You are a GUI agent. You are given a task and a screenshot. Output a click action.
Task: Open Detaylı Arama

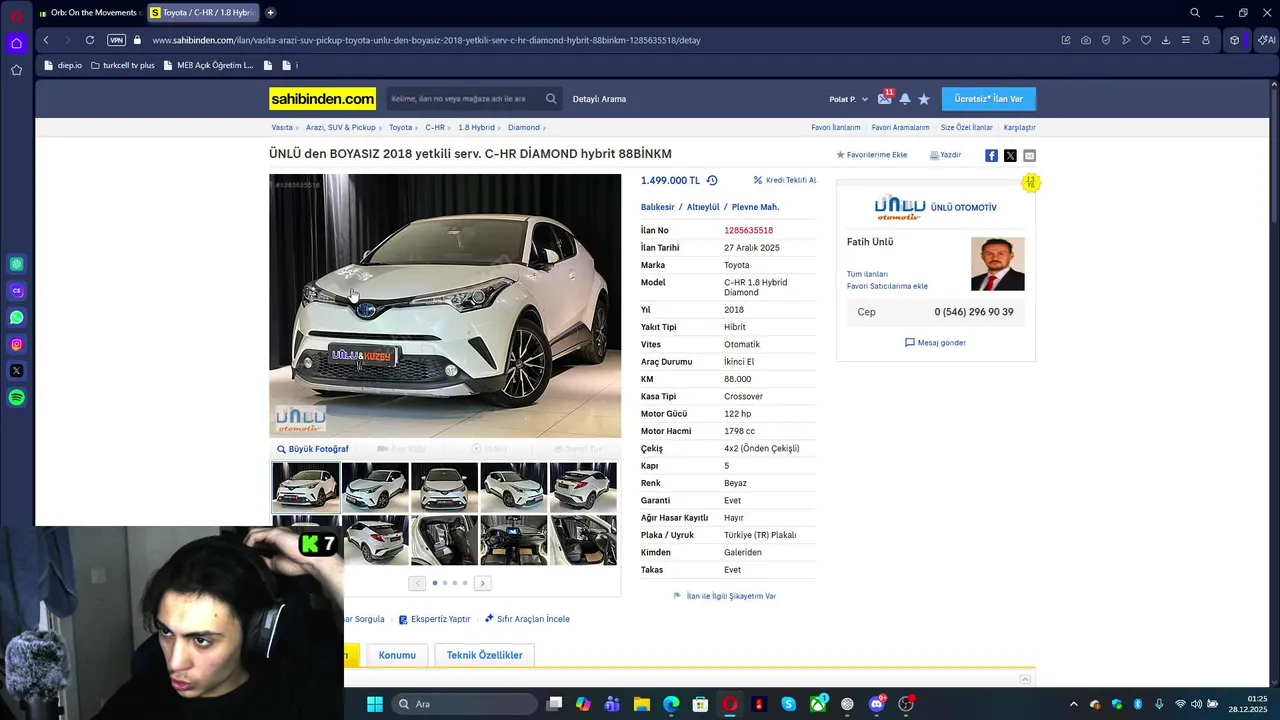pyautogui.click(x=599, y=99)
